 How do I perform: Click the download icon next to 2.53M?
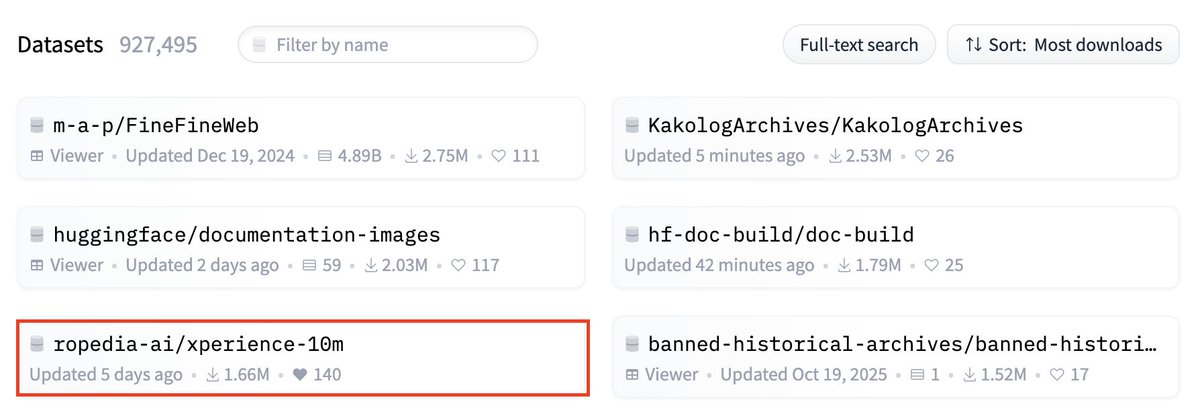[834, 156]
